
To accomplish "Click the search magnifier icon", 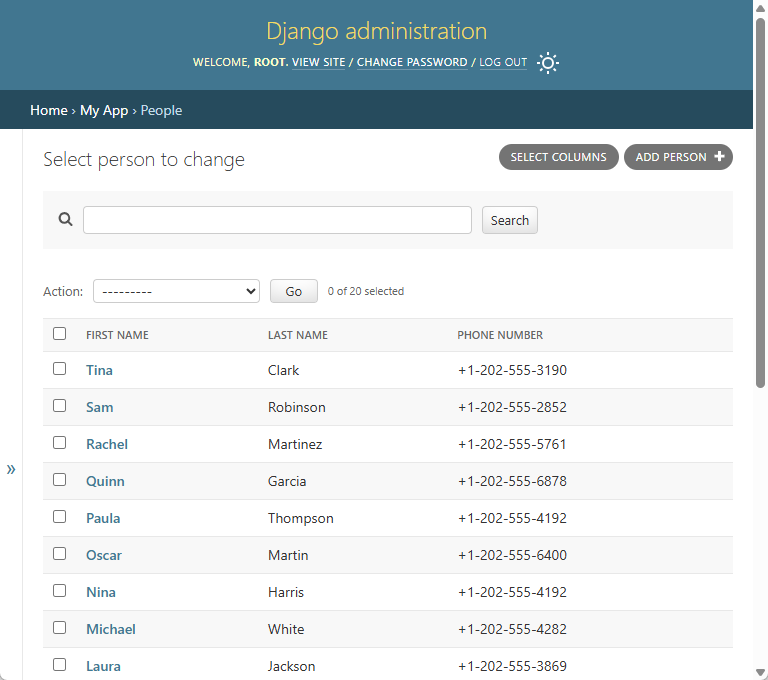I will 65,219.
